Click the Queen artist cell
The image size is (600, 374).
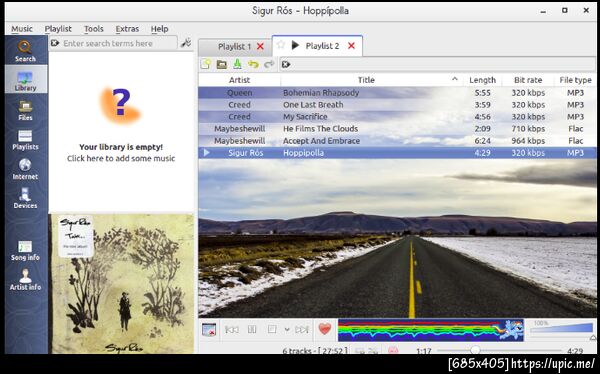tap(240, 93)
